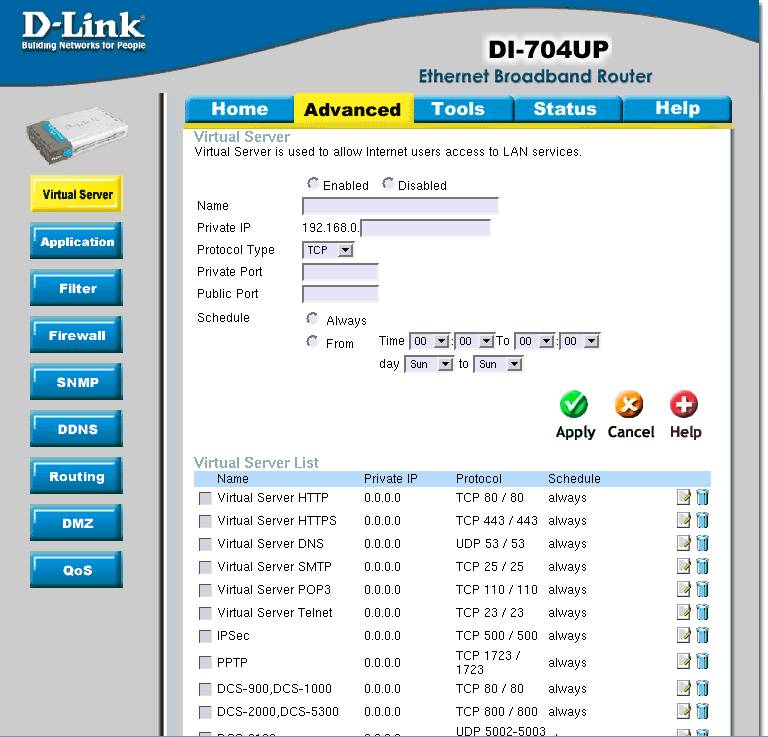
Task: Open the Virtual Server section
Action: [76, 194]
